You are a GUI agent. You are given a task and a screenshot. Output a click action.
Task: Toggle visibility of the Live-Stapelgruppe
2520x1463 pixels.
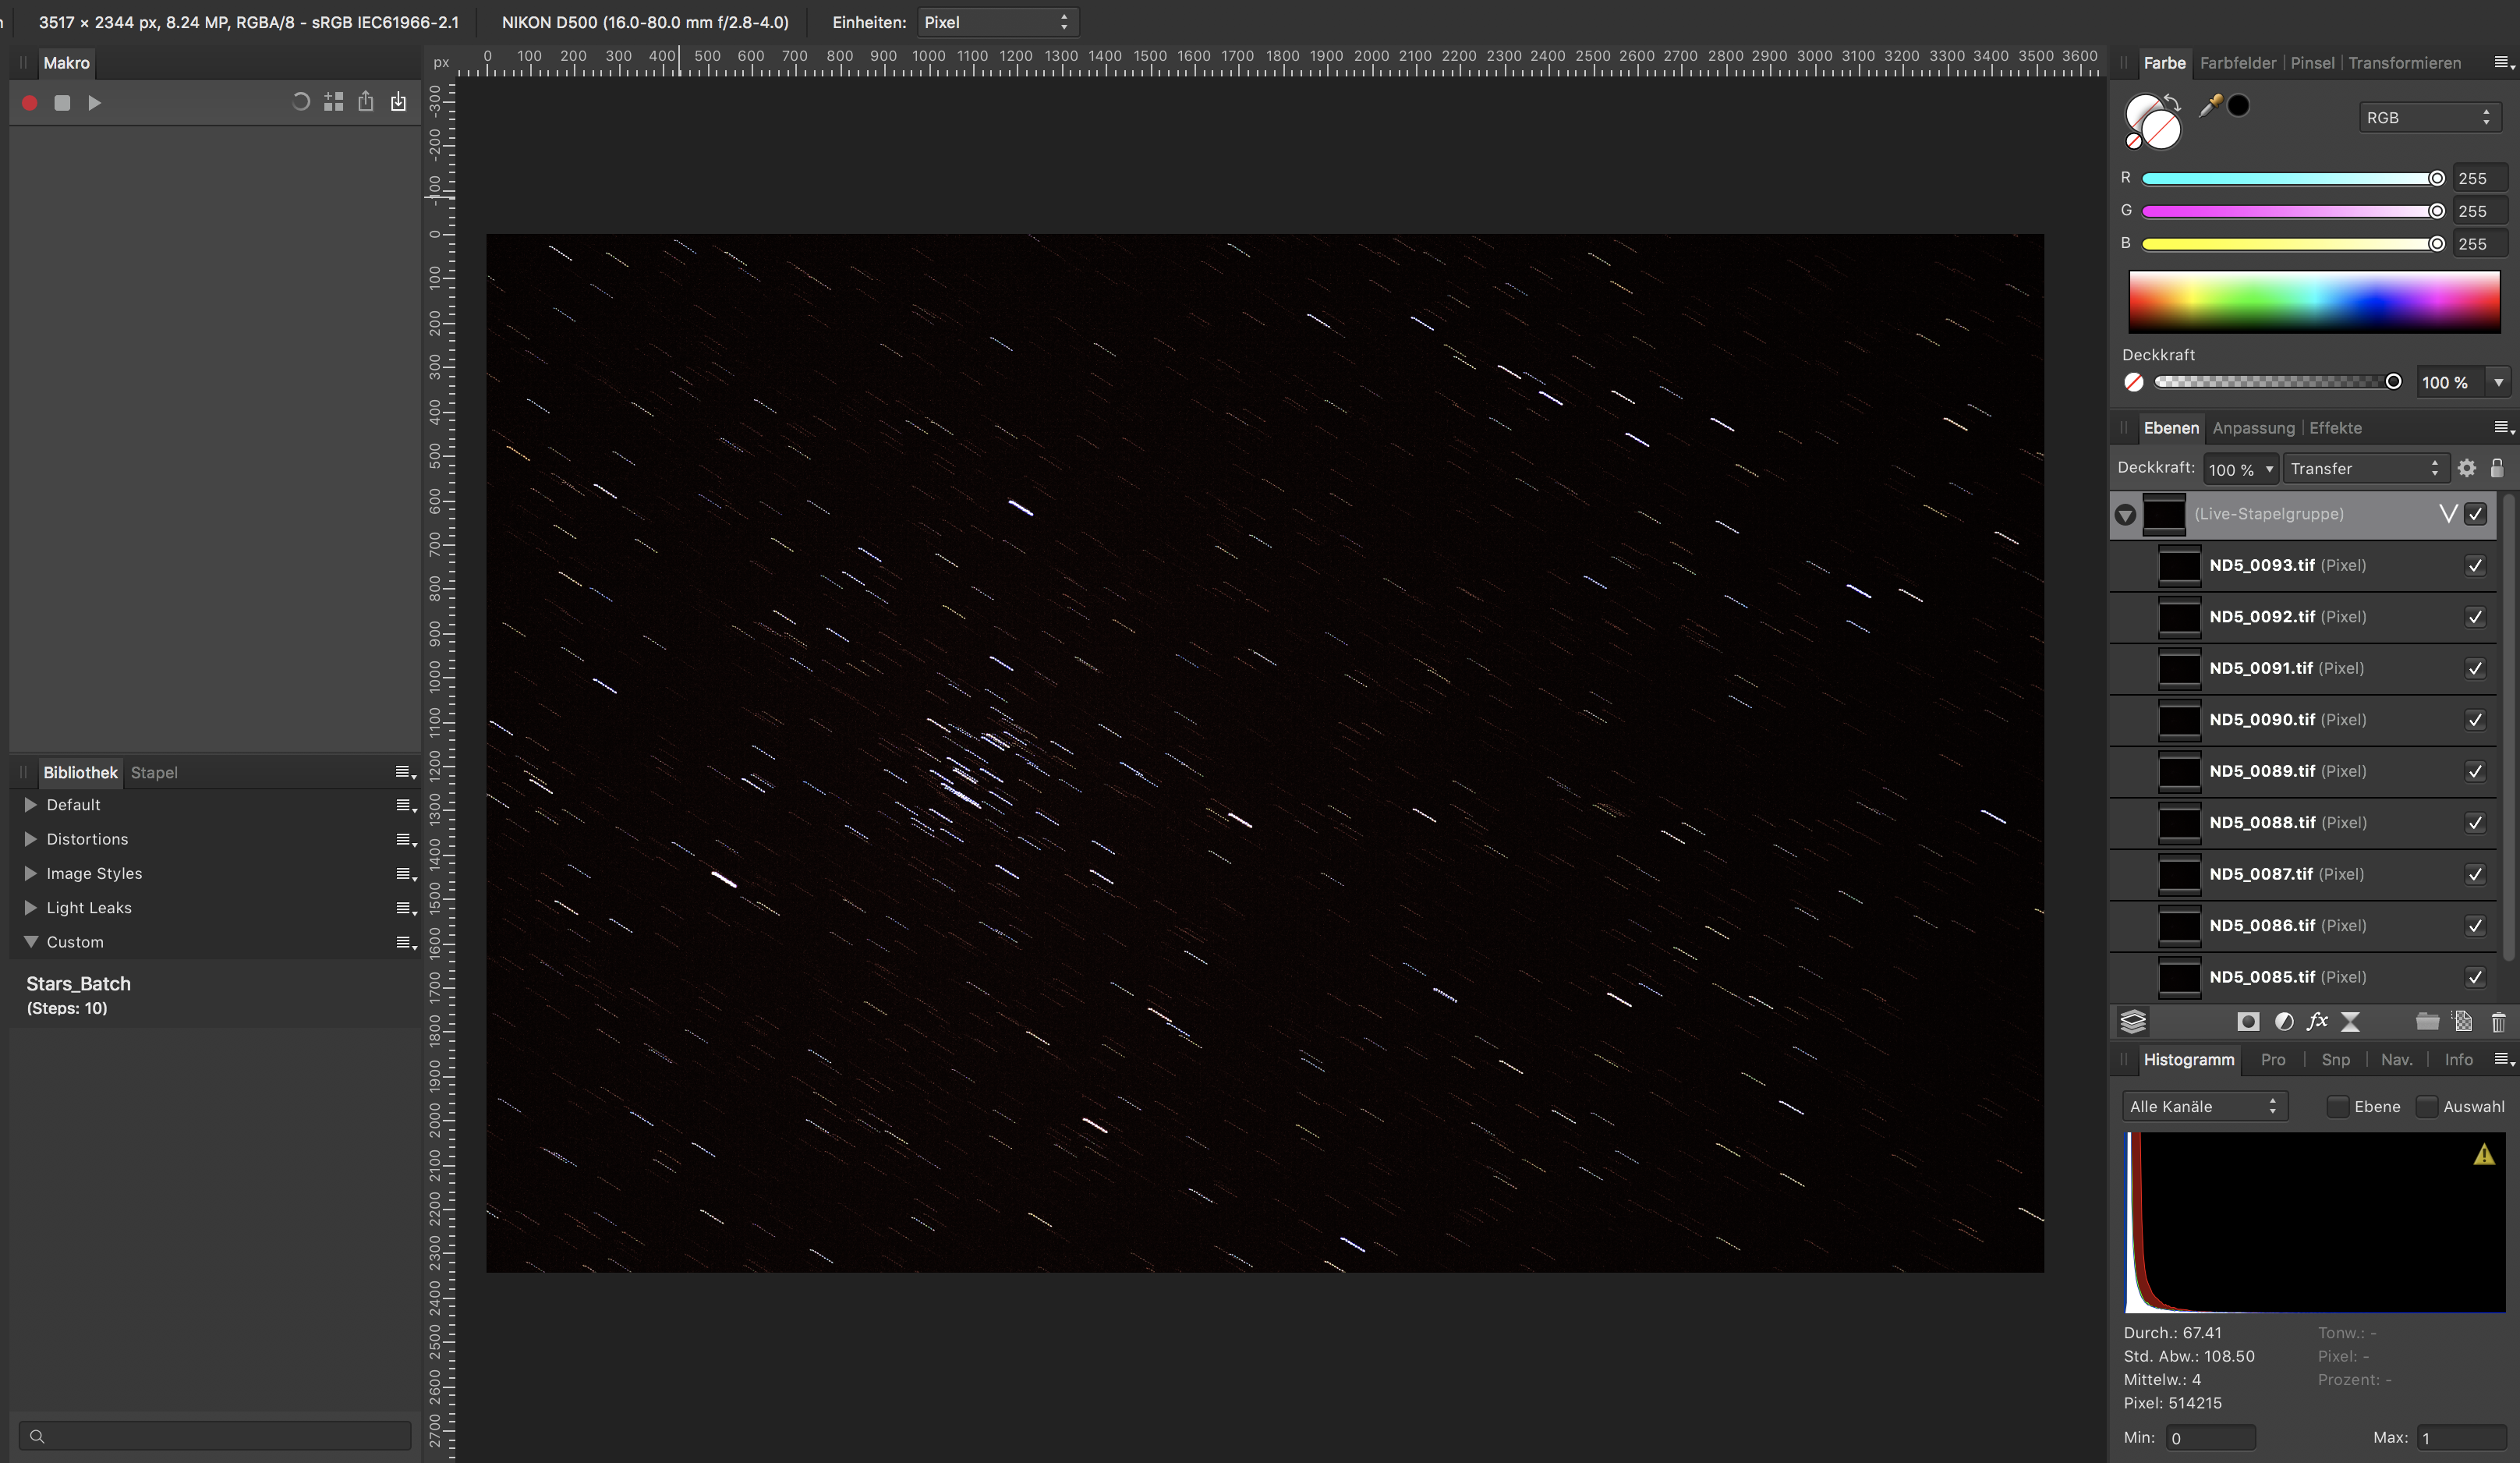pyautogui.click(x=2475, y=514)
